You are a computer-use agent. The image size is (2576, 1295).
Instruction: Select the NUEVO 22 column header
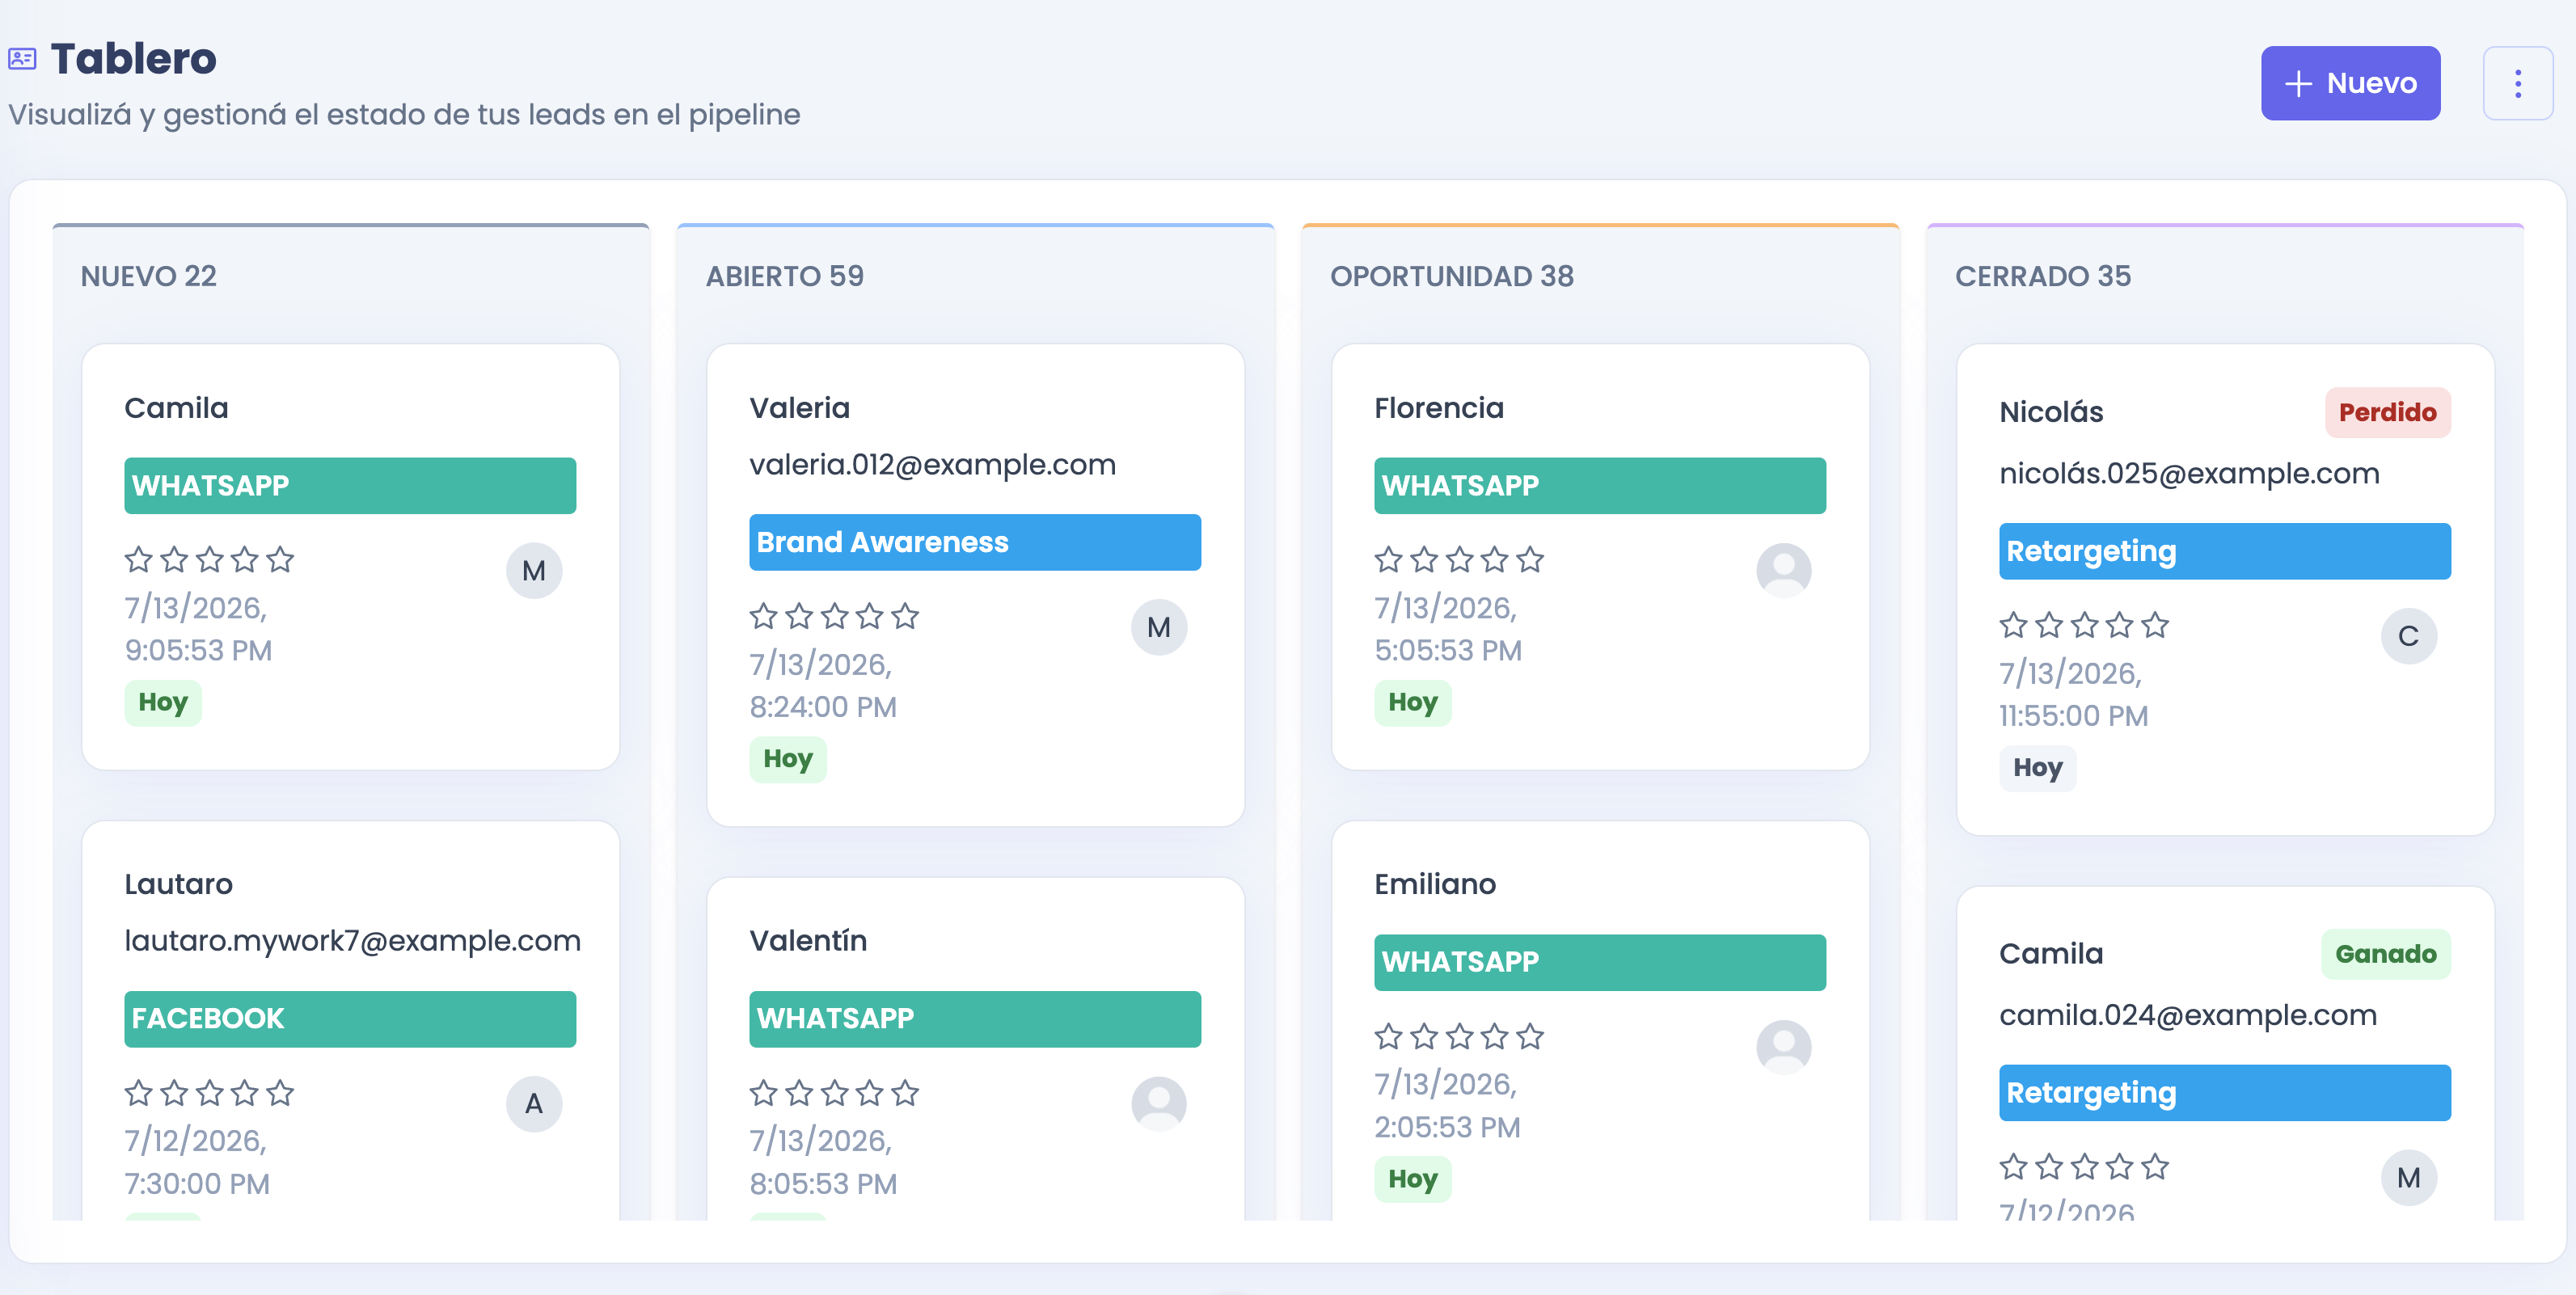149,276
